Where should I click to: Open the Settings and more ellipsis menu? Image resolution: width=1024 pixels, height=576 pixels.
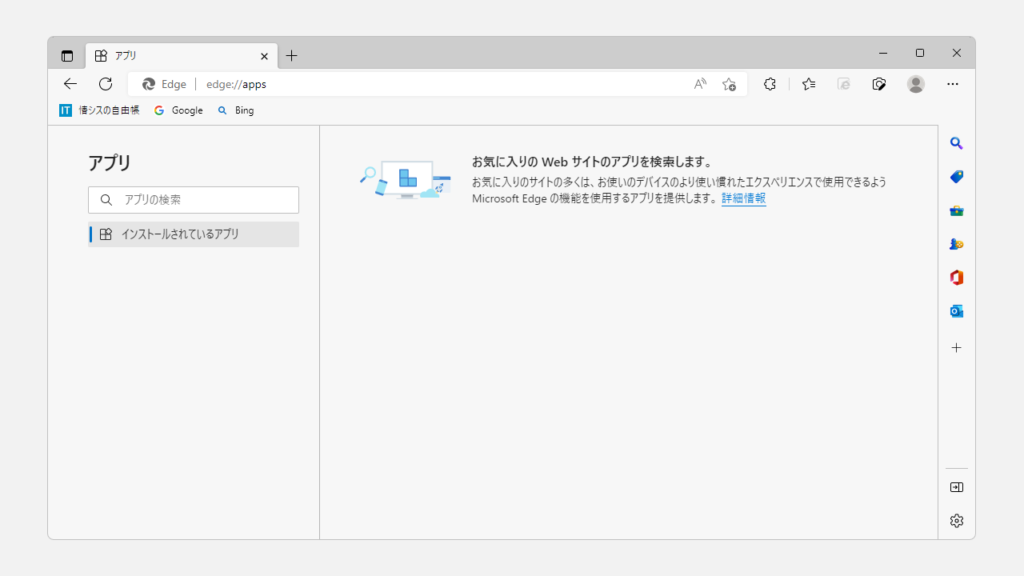952,84
